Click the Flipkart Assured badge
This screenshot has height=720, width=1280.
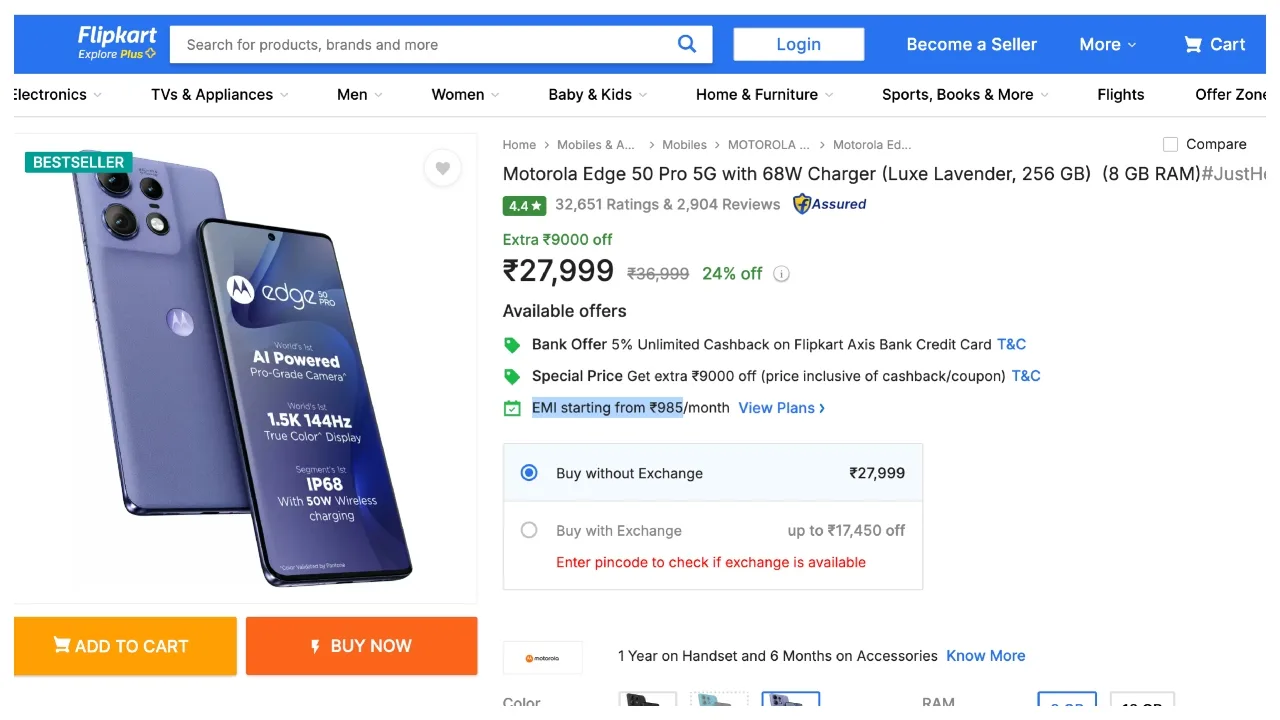point(829,204)
